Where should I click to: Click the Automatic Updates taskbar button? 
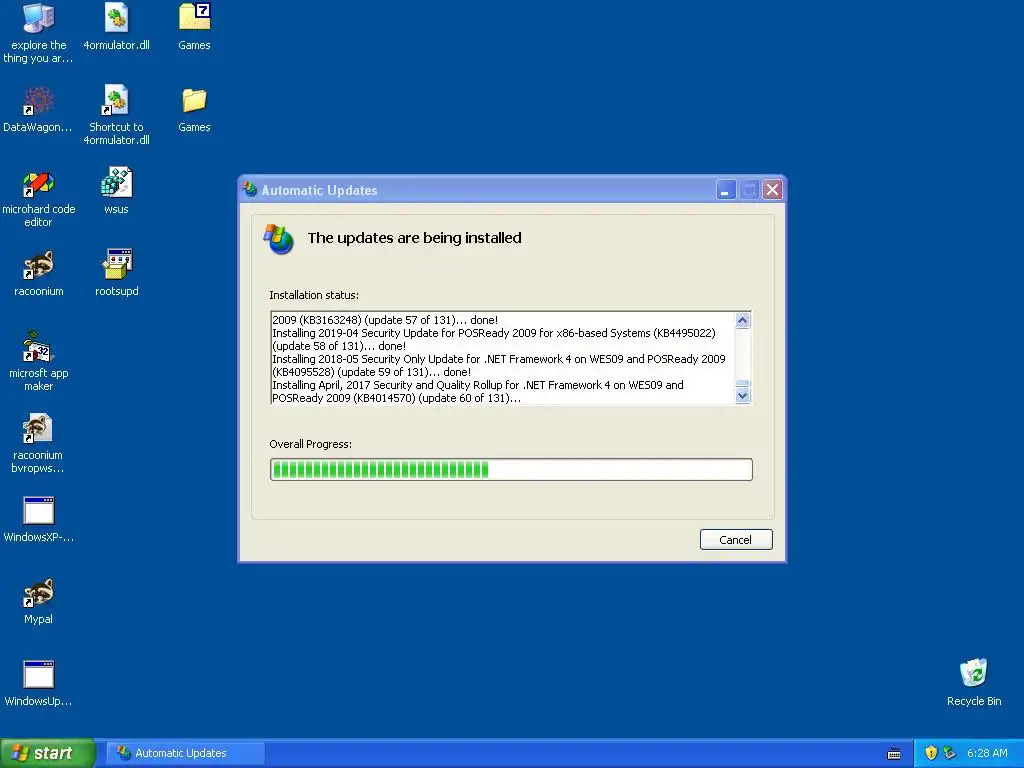click(x=186, y=753)
